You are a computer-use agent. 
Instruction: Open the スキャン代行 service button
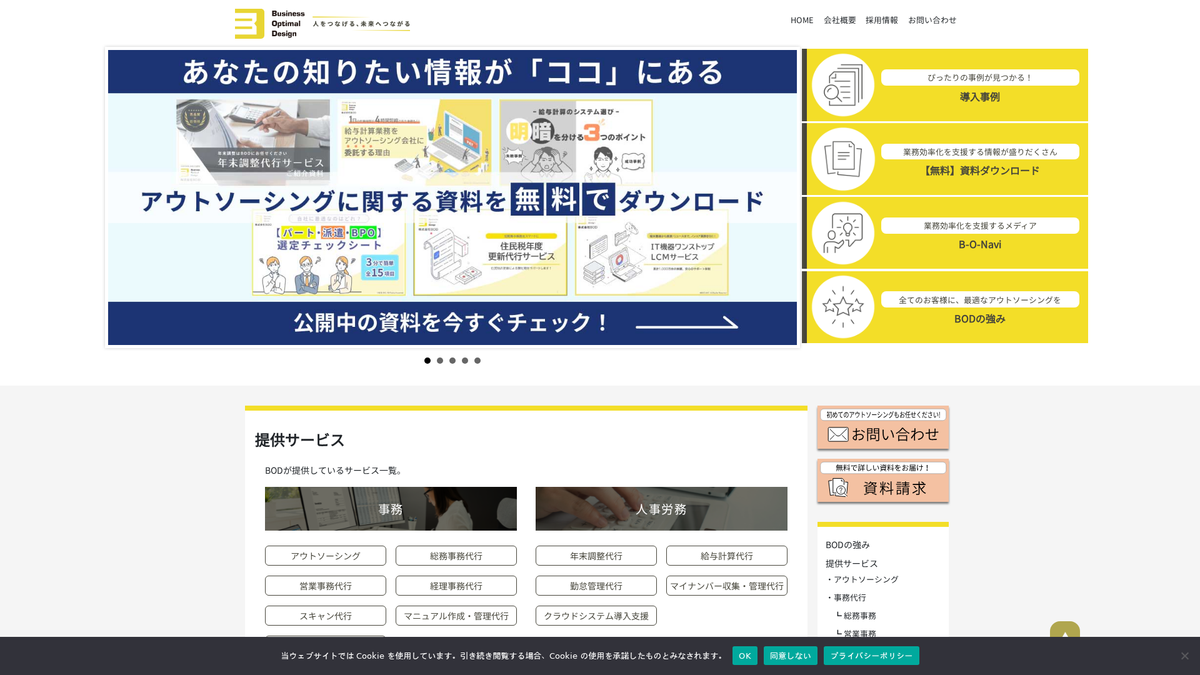coord(326,616)
